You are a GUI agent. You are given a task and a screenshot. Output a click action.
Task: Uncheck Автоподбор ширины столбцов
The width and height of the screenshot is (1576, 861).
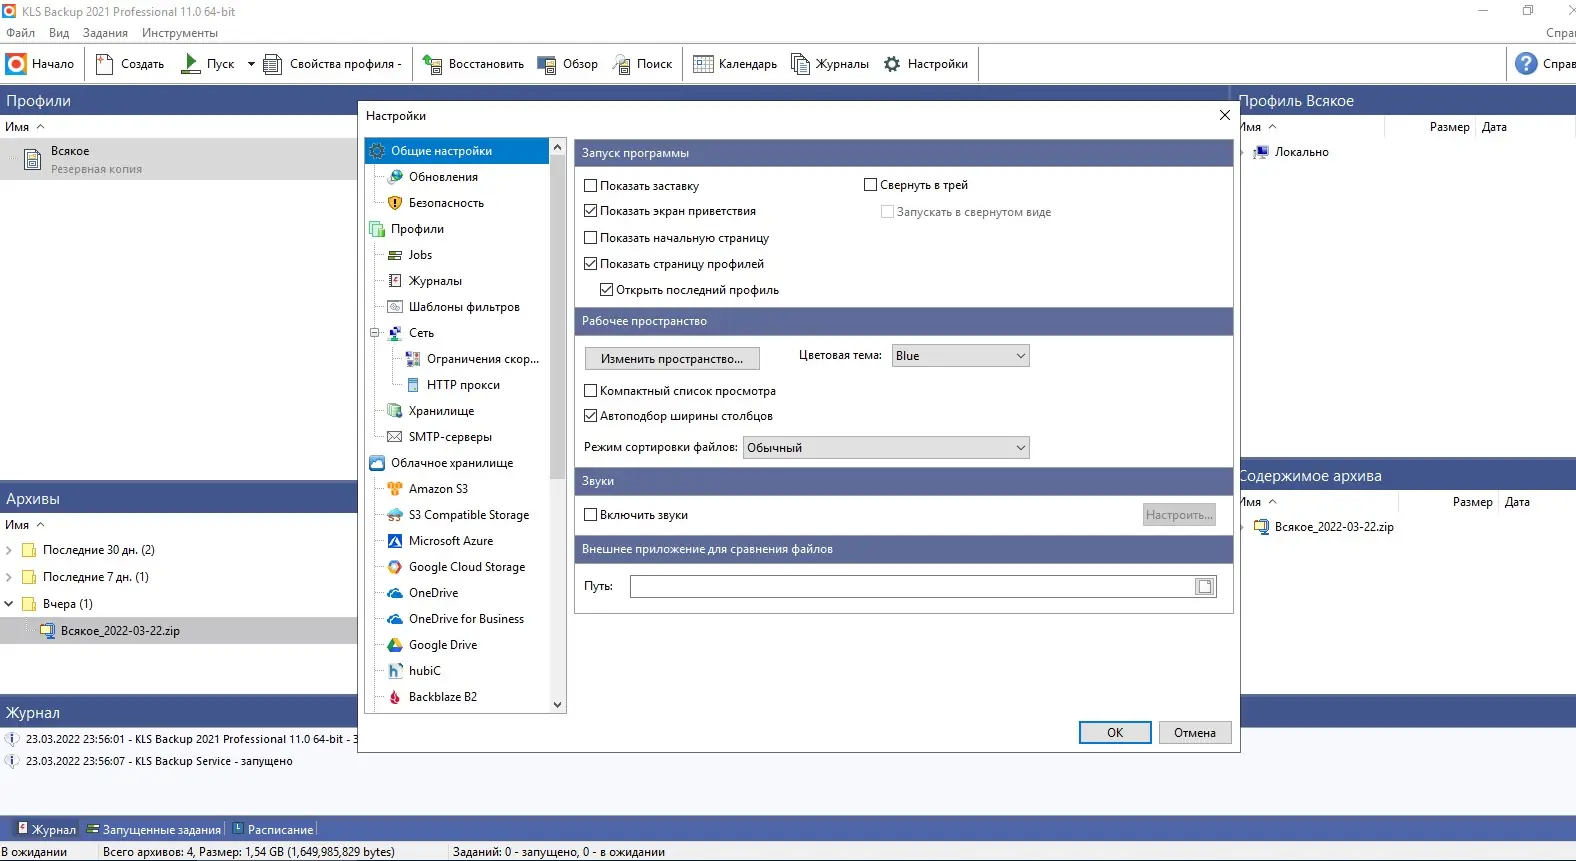[x=591, y=416]
